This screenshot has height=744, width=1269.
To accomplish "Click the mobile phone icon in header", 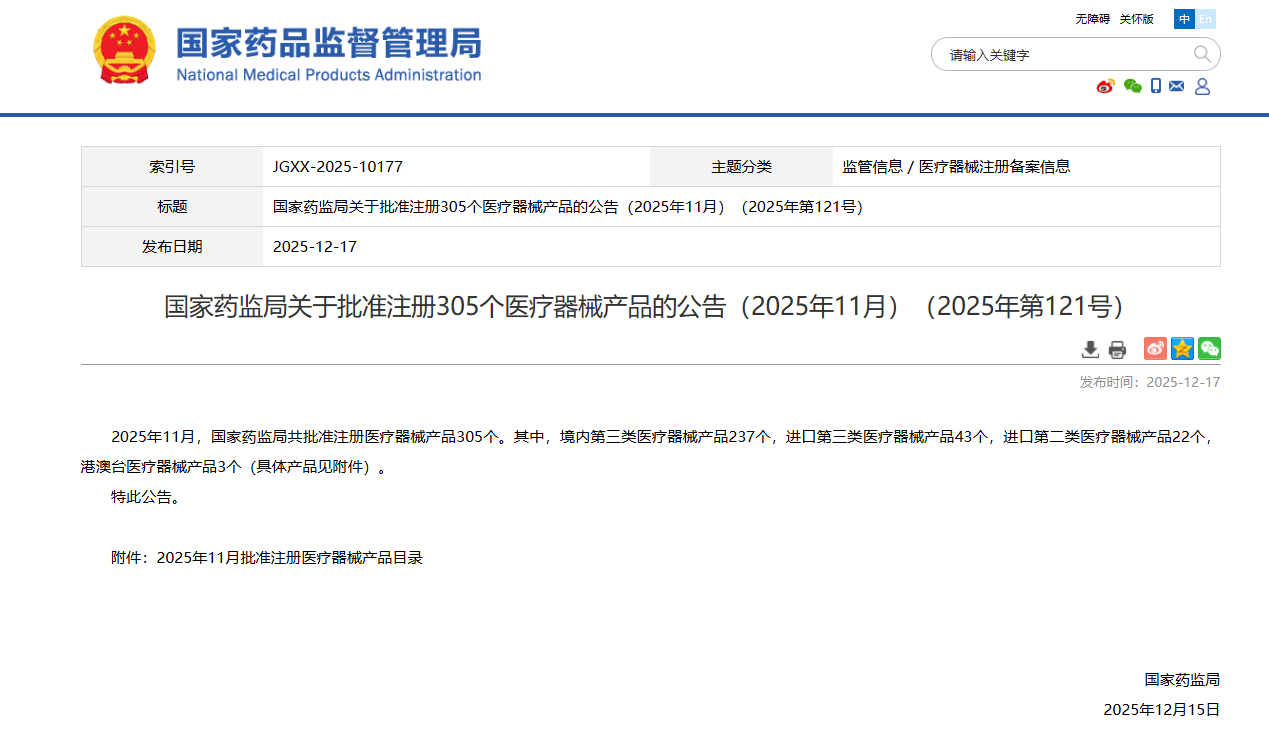I will tap(1156, 87).
